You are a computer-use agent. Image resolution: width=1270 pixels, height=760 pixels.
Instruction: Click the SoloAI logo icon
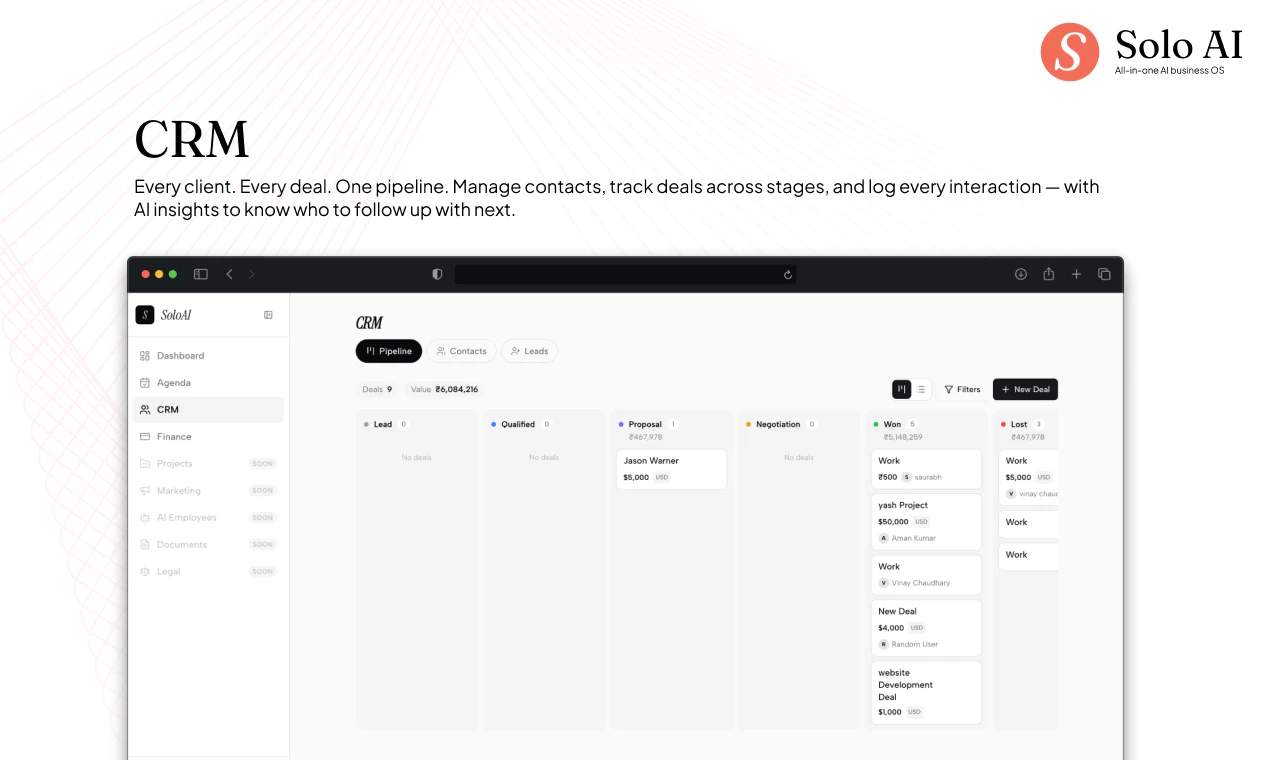[145, 314]
